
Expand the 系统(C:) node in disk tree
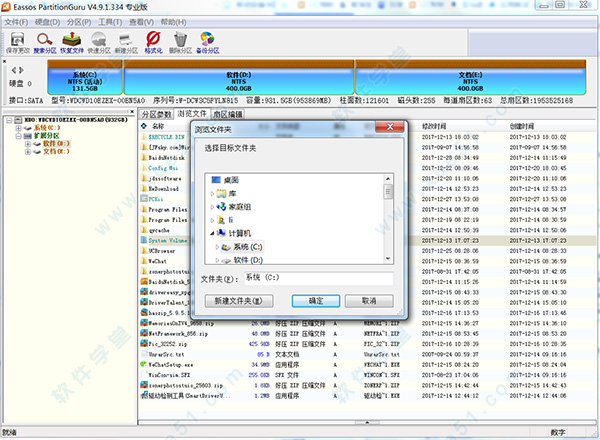click(x=18, y=128)
